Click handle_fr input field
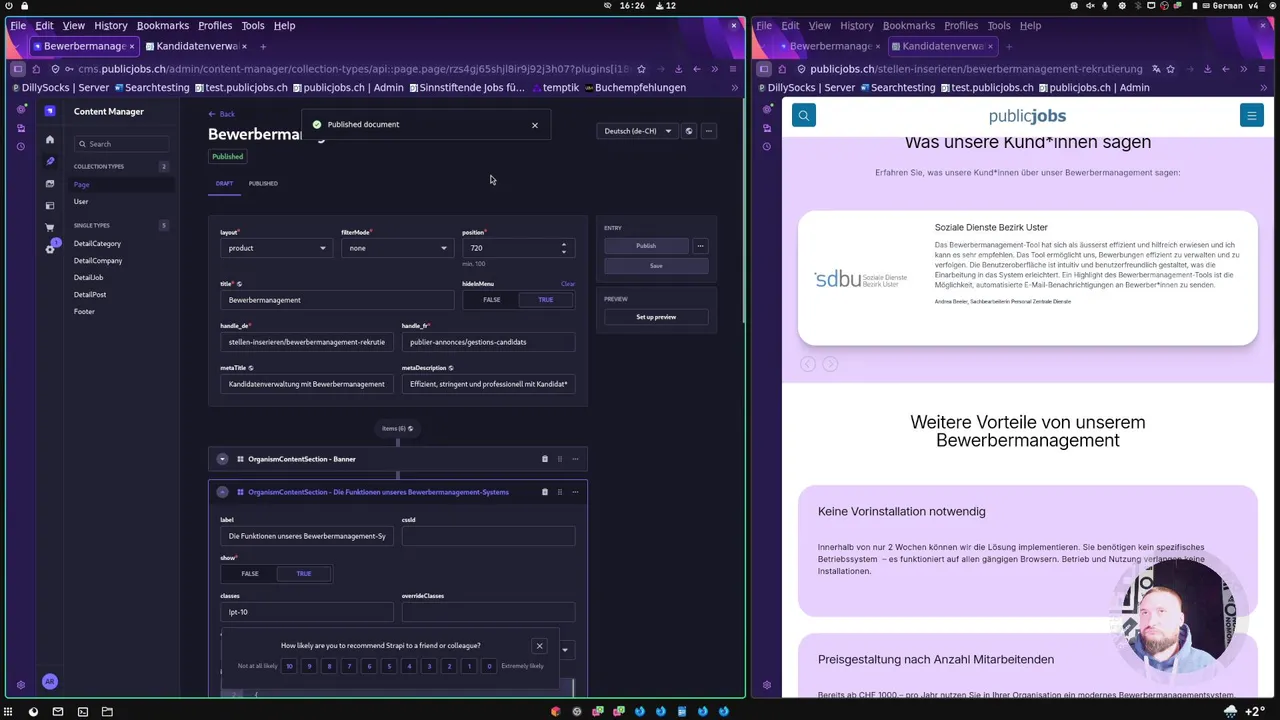1280x720 pixels. [488, 342]
